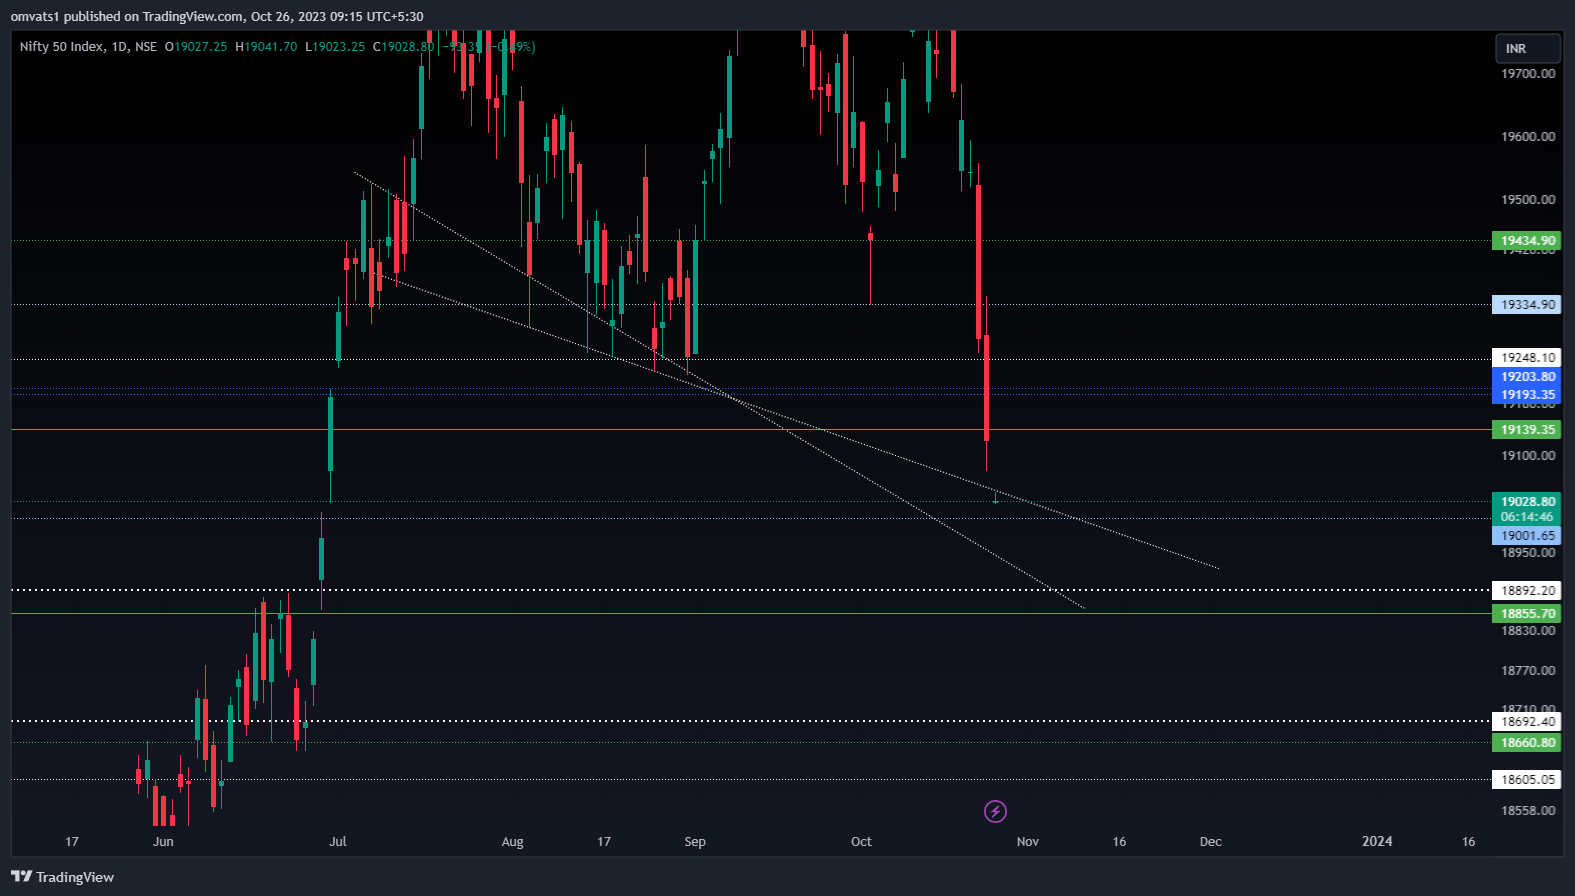Click the 19100.00 axis price value

click(1528, 456)
